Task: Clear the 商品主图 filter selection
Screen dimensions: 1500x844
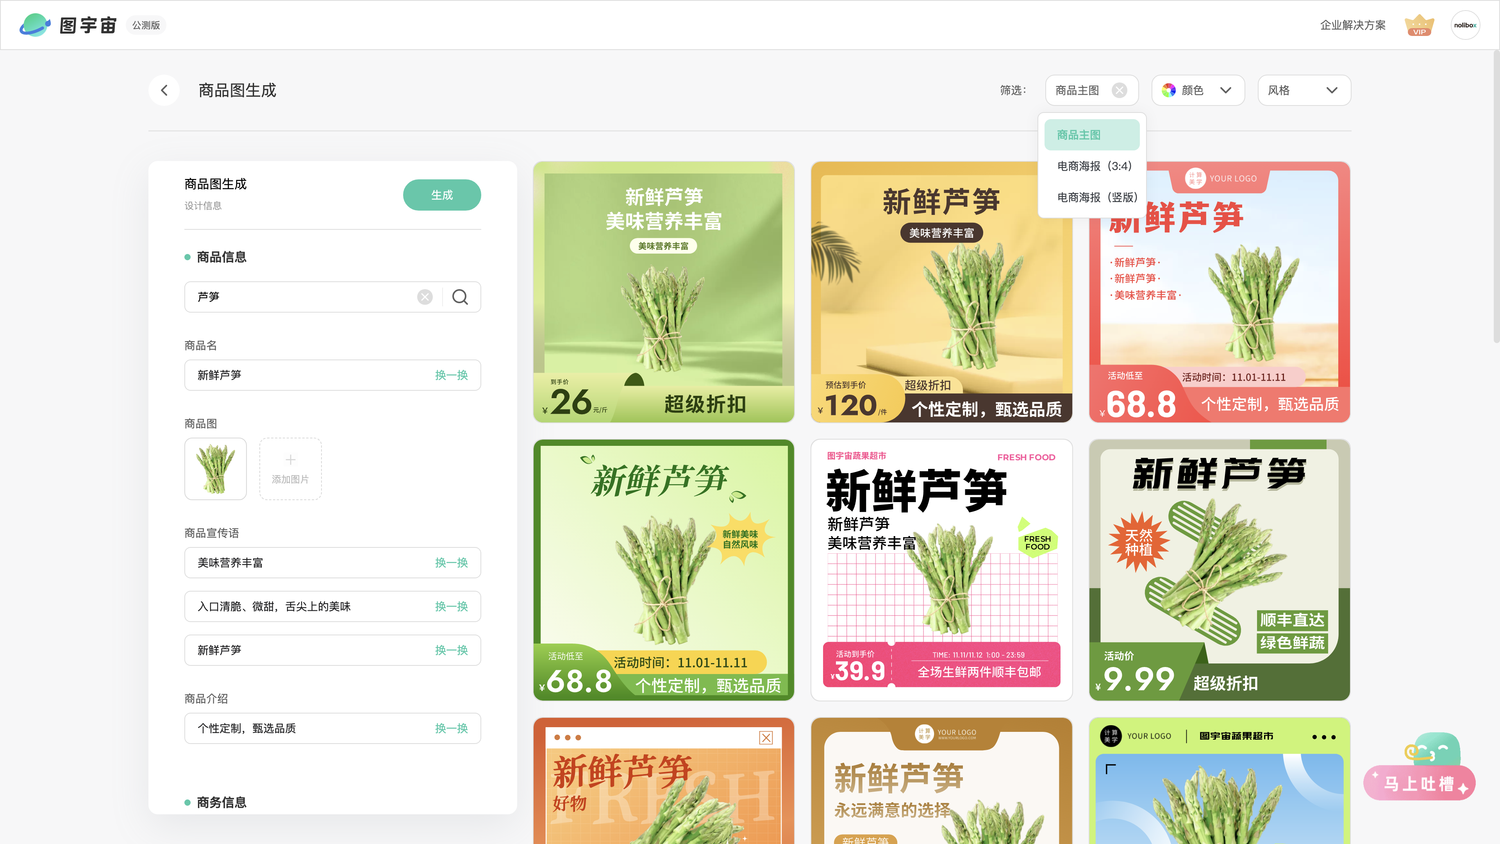Action: click(x=1119, y=90)
